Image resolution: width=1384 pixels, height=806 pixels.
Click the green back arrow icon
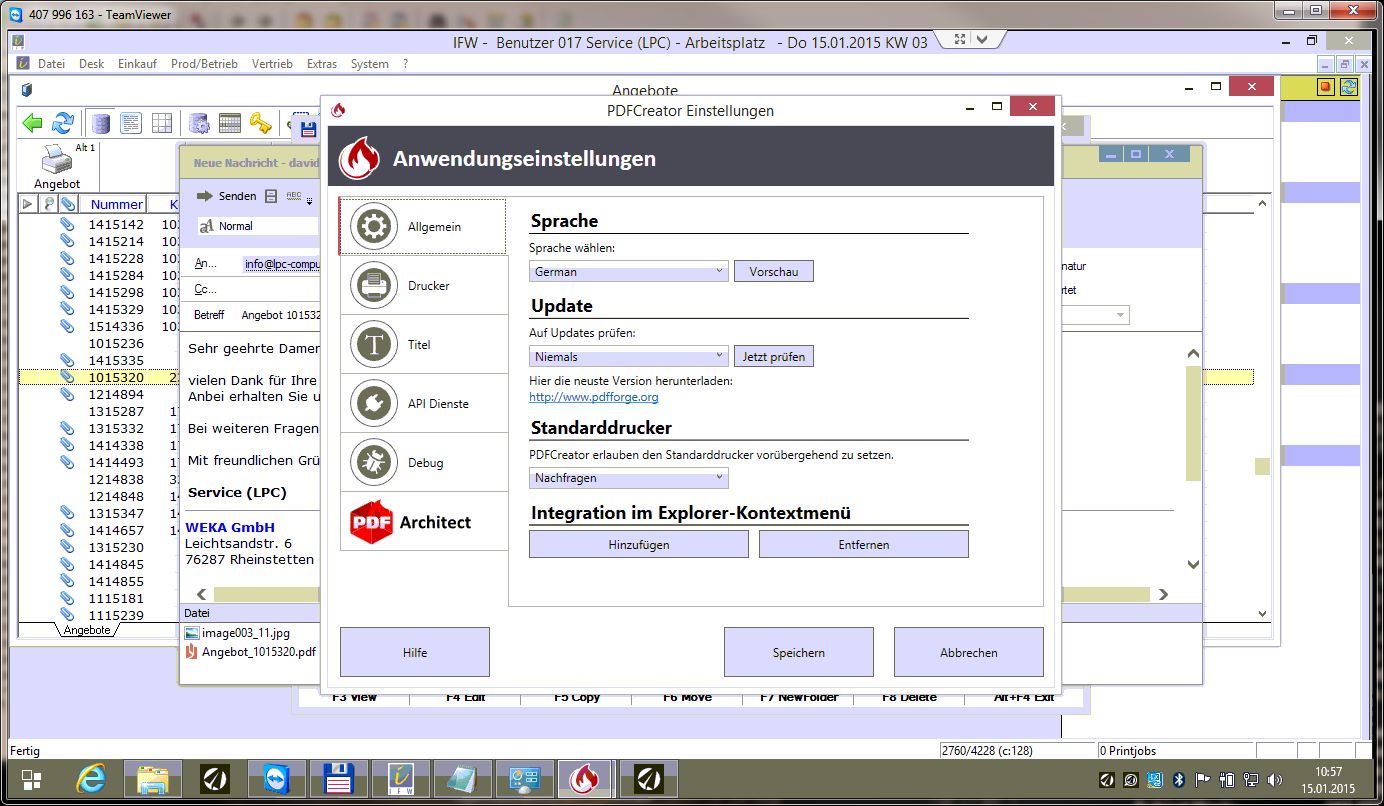point(33,123)
